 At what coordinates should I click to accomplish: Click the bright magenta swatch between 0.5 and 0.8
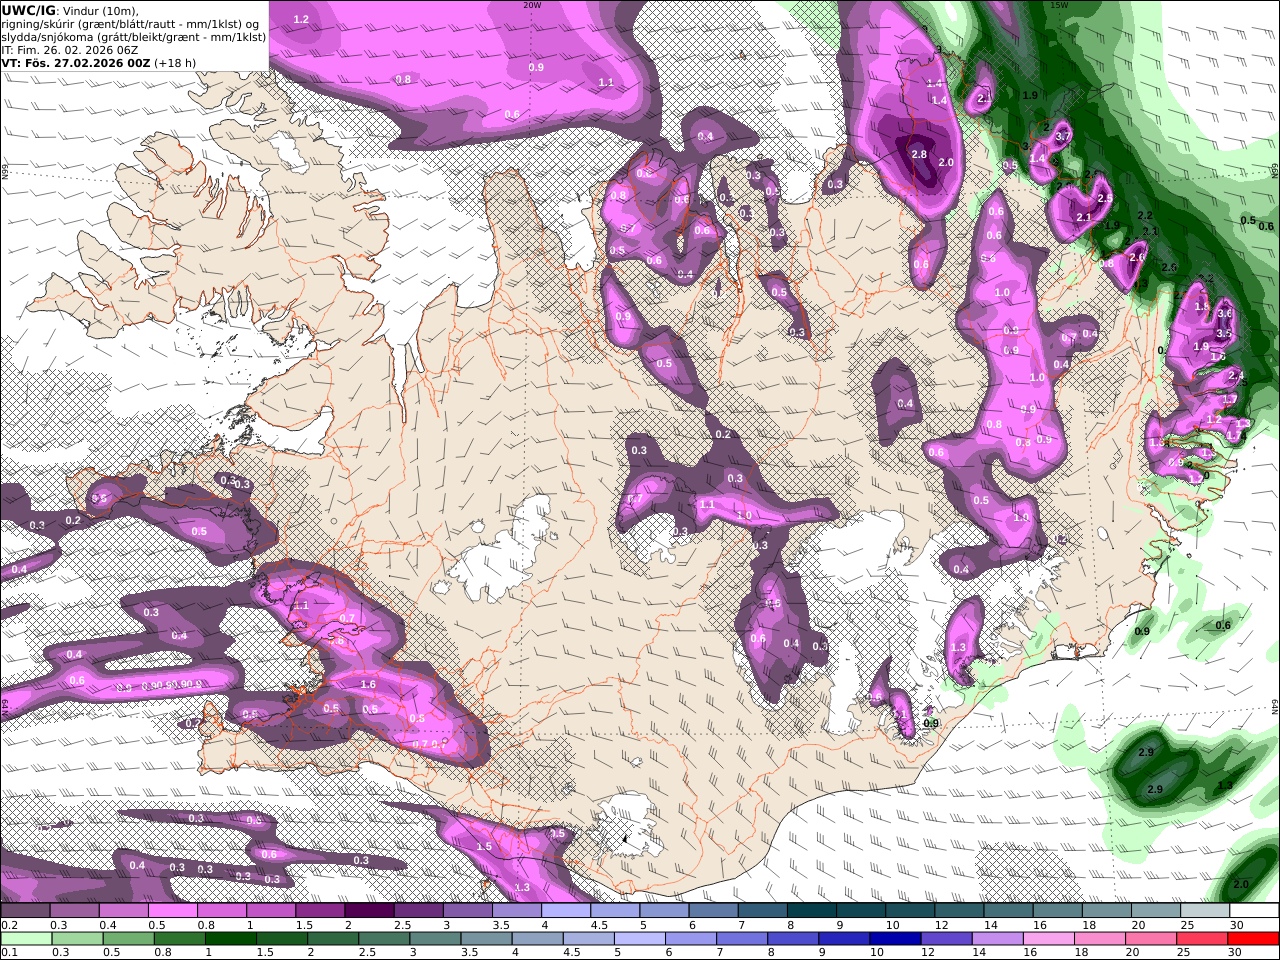click(173, 910)
